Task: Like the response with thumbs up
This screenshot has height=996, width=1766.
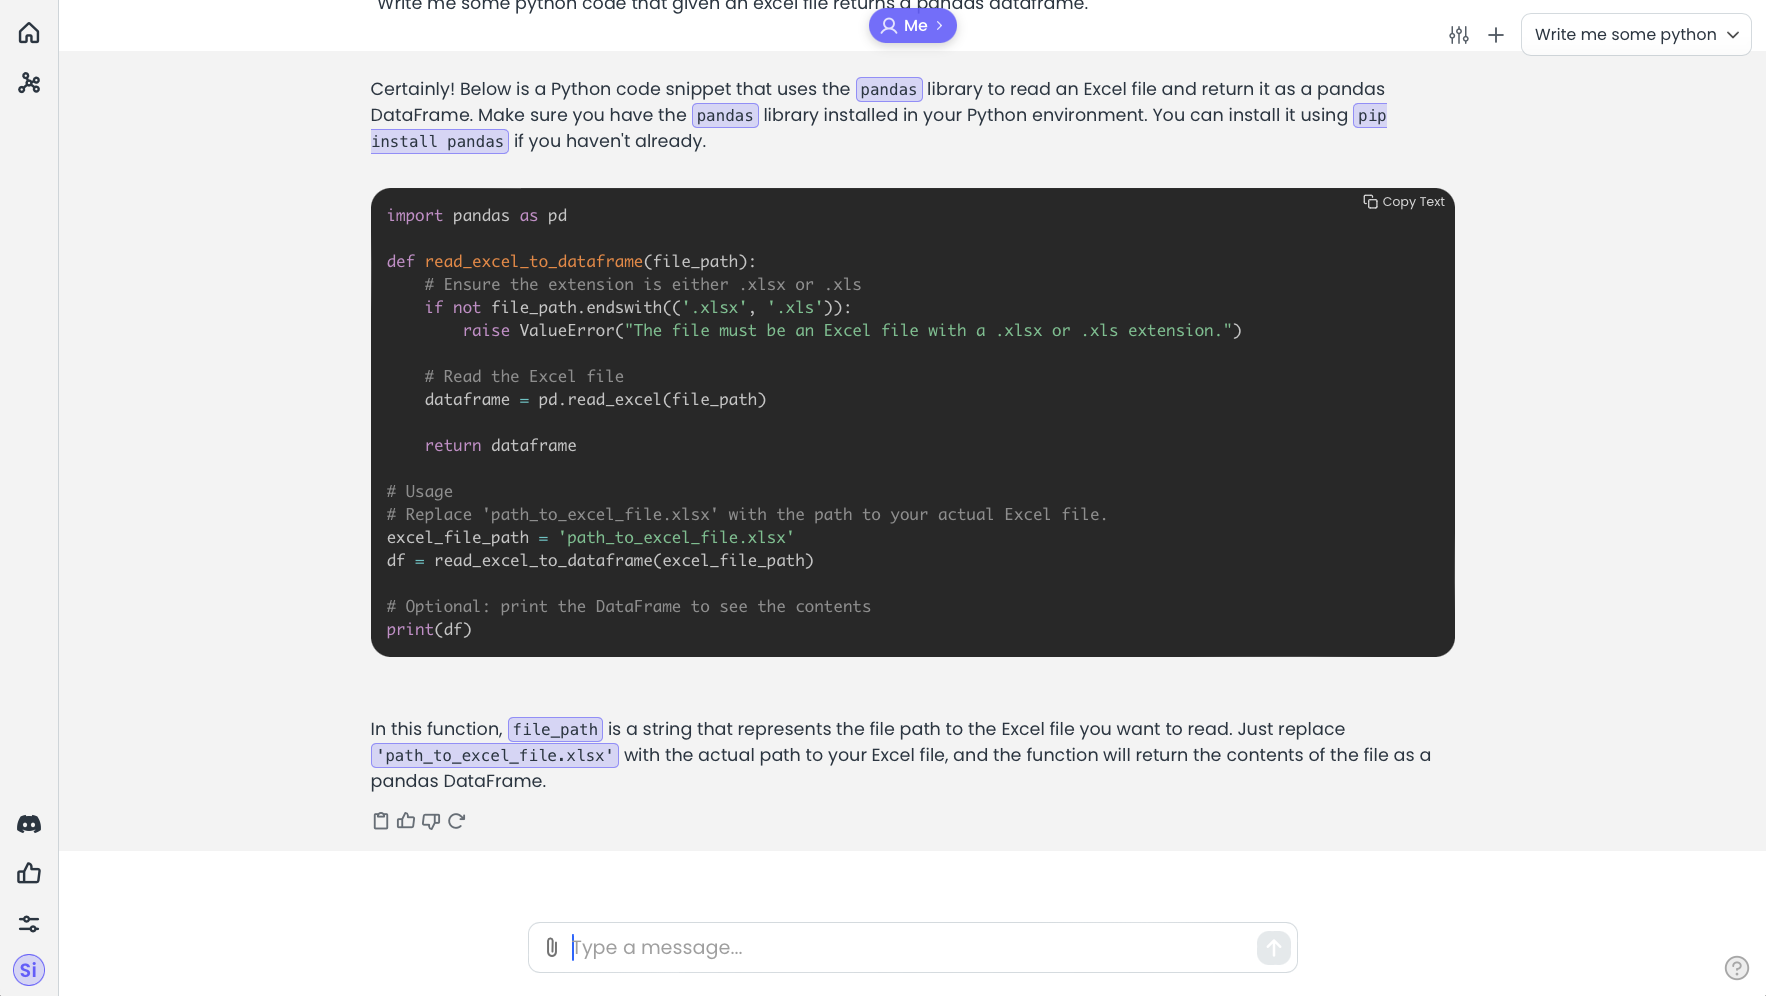Action: (406, 821)
